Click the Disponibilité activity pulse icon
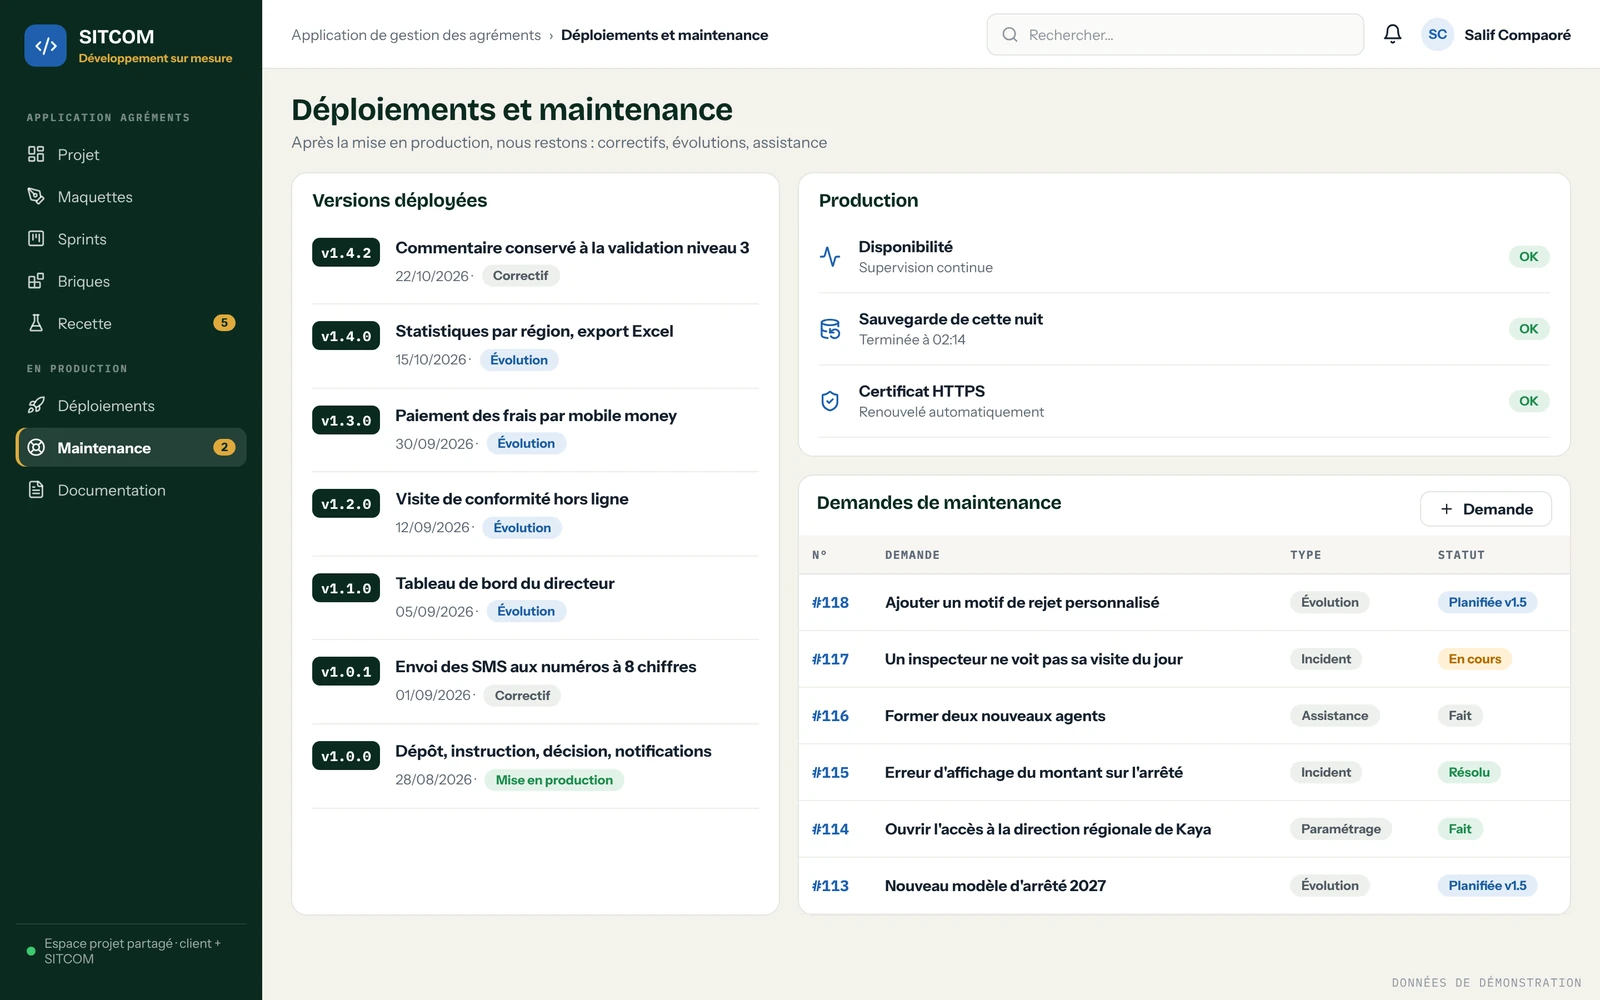Screen dimensions: 1600x1000 point(830,256)
